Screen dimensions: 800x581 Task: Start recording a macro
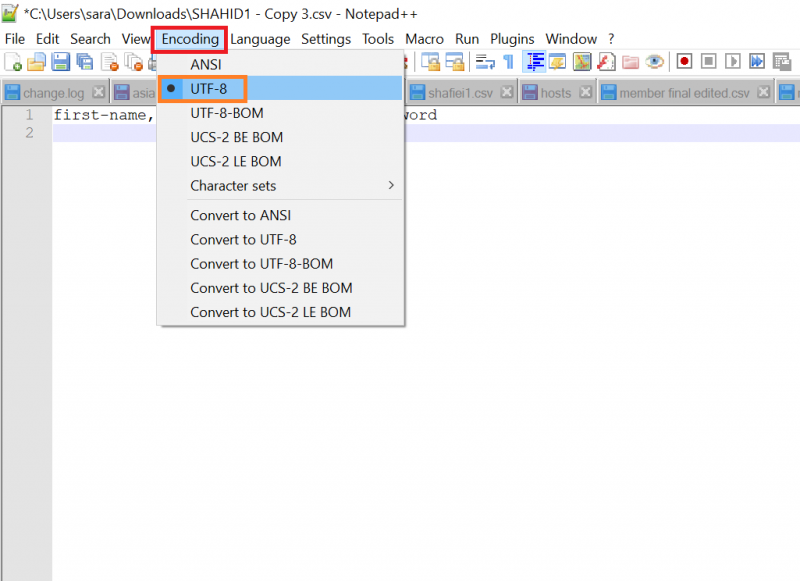(684, 62)
